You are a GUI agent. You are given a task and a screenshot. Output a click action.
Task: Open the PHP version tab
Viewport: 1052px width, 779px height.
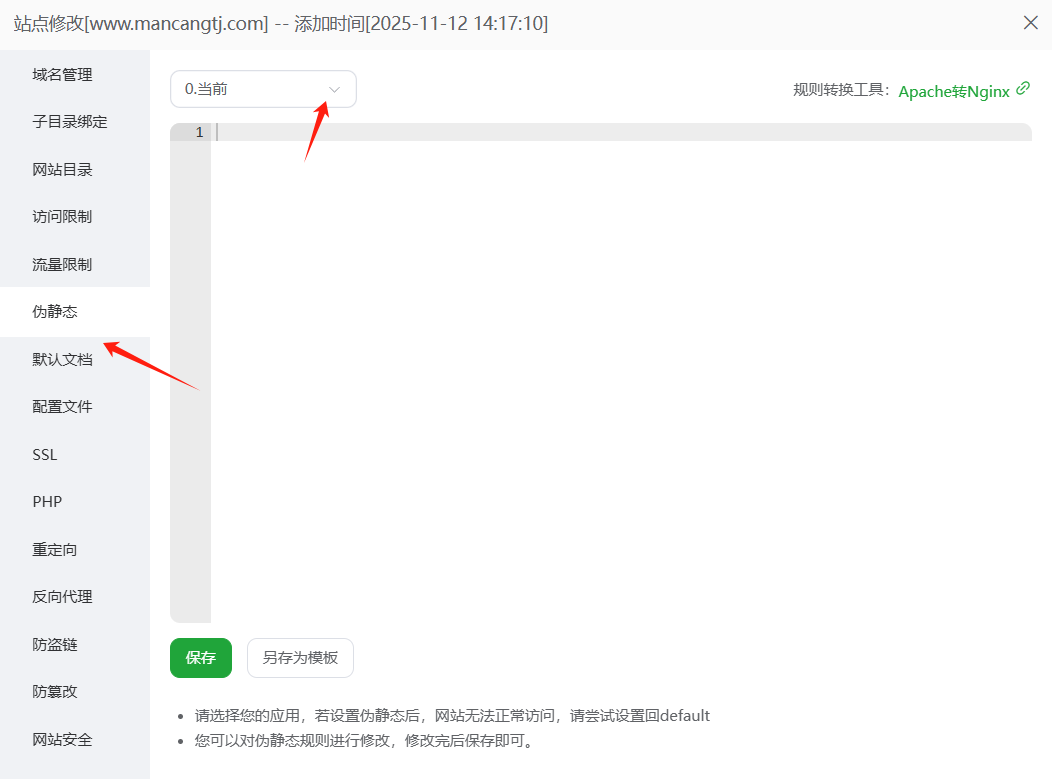[x=47, y=502]
